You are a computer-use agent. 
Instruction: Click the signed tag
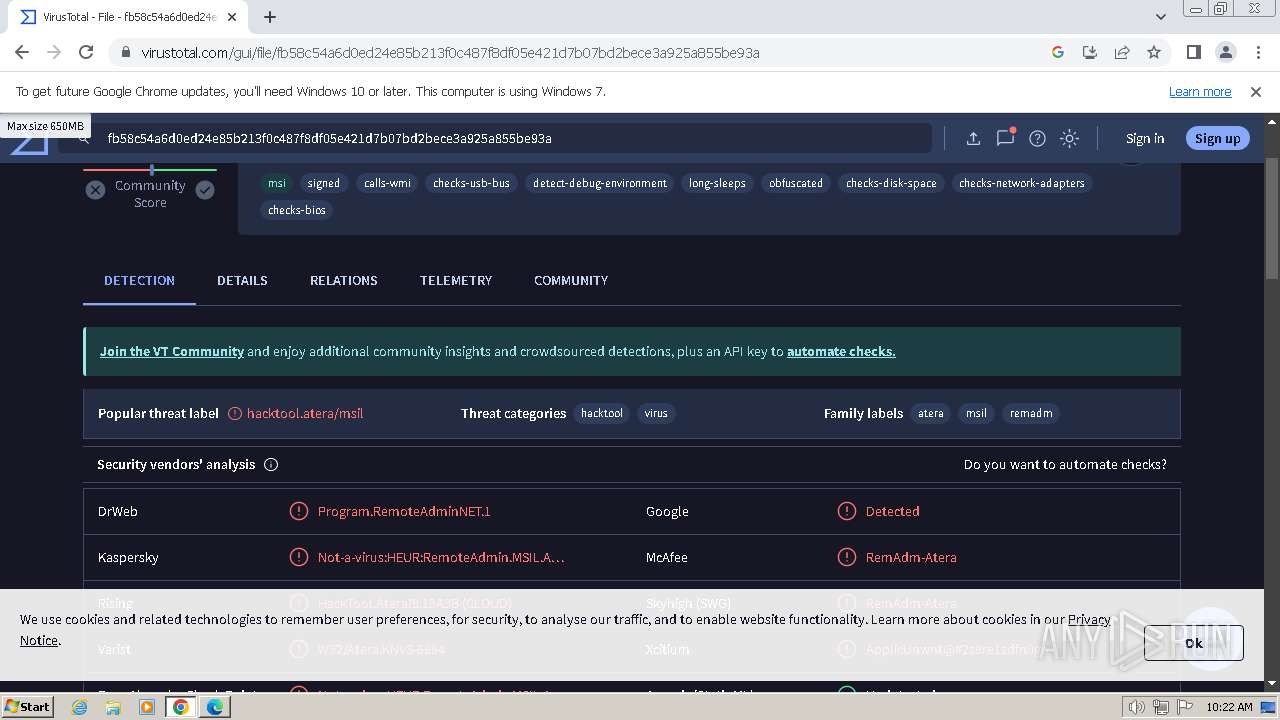323,183
